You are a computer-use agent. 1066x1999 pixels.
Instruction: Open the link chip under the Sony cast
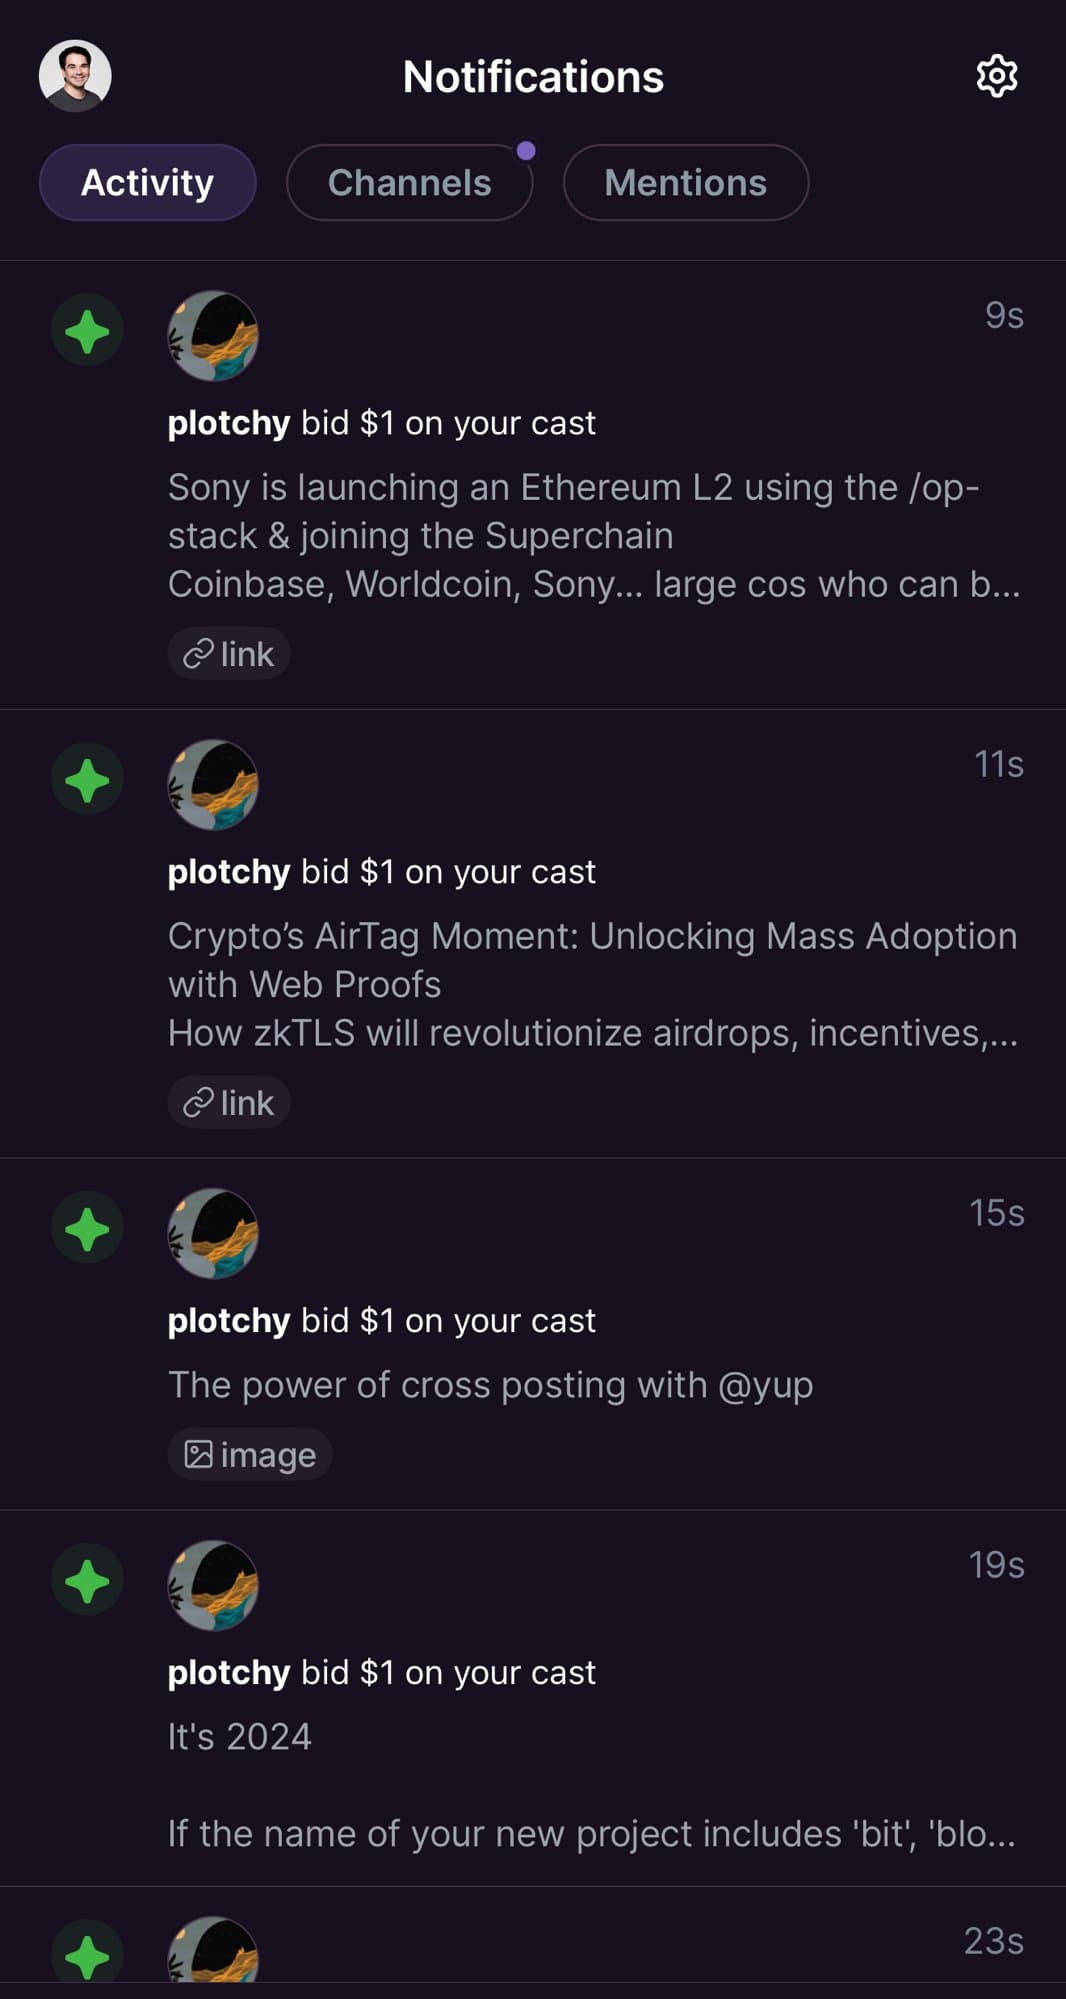229,654
